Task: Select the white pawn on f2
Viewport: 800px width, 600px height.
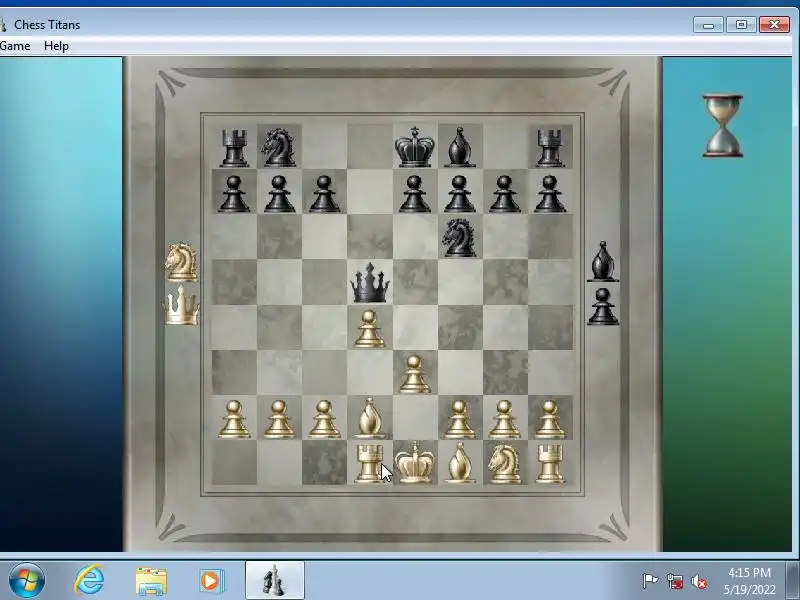Action: tap(460, 419)
